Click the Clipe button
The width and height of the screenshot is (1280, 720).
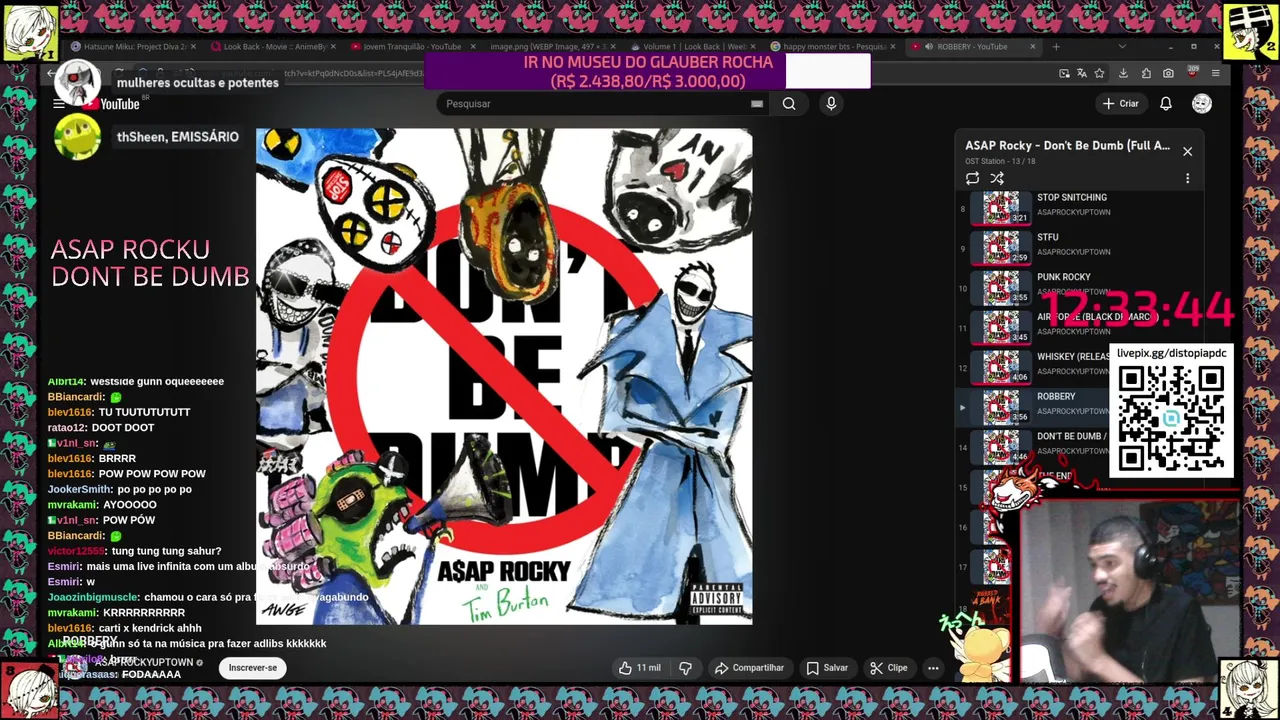tap(888, 668)
